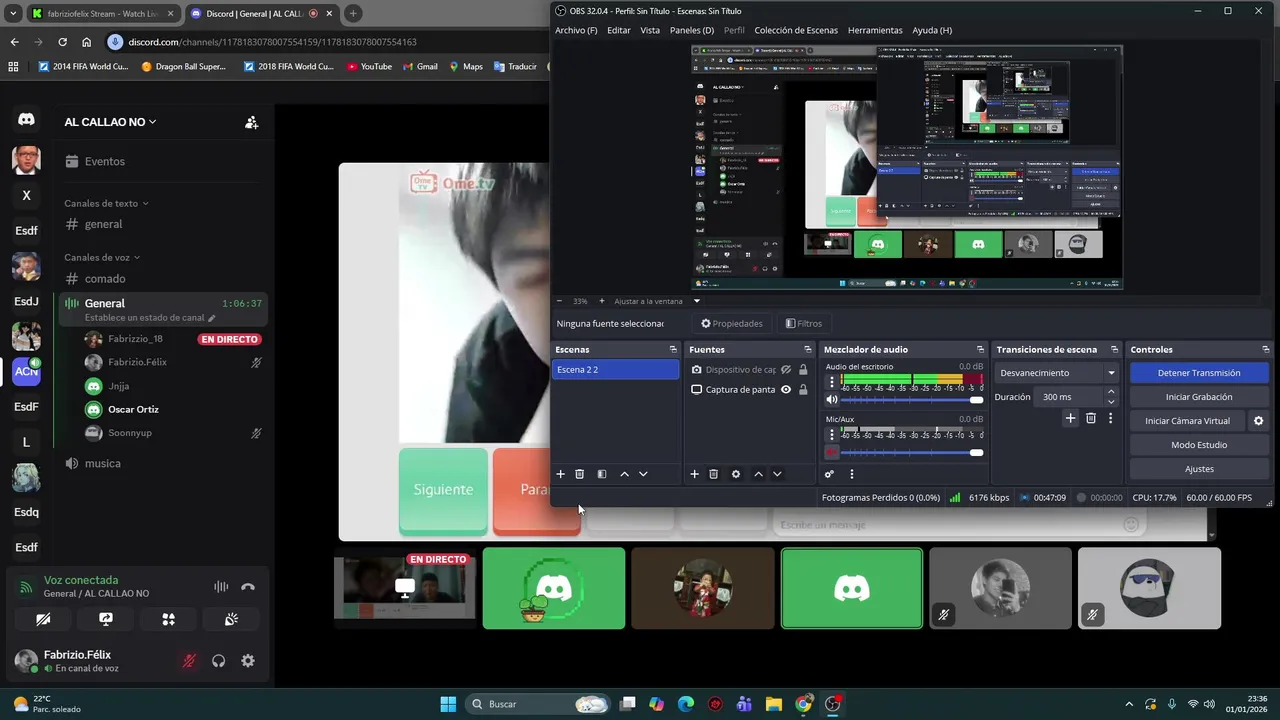Open source properties gear in Fuentes toolbar
The width and height of the screenshot is (1280, 720).
coord(736,474)
